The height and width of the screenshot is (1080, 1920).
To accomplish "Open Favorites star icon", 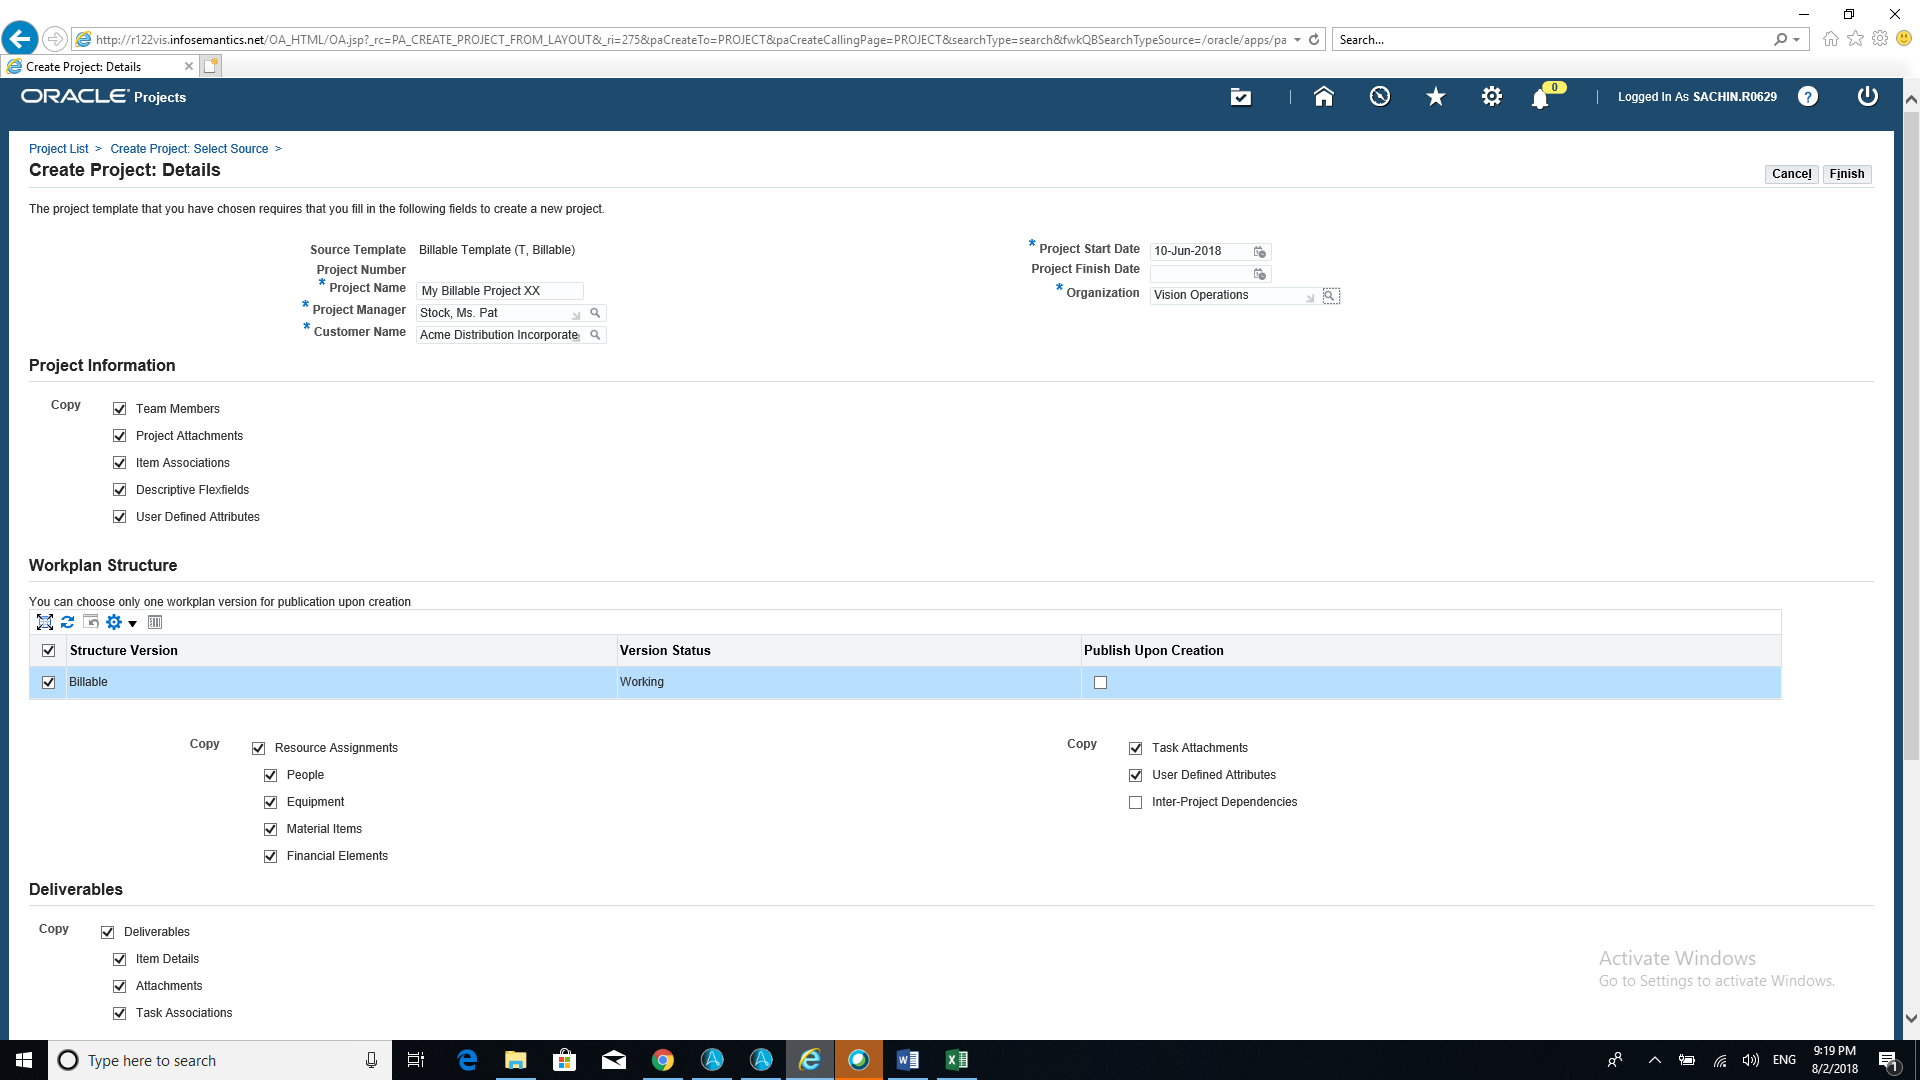I will tap(1436, 97).
